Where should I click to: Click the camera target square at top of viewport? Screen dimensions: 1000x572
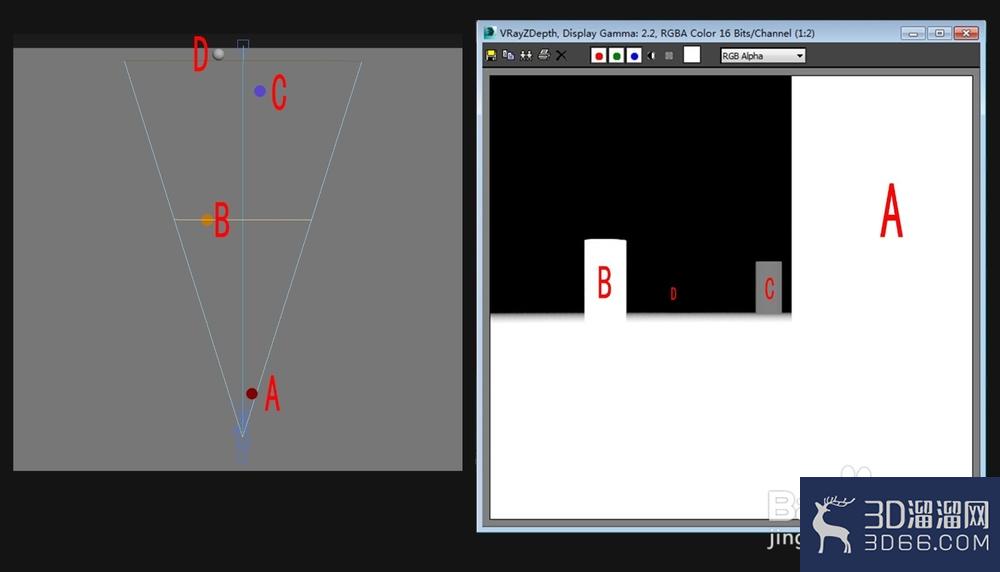pyautogui.click(x=243, y=44)
